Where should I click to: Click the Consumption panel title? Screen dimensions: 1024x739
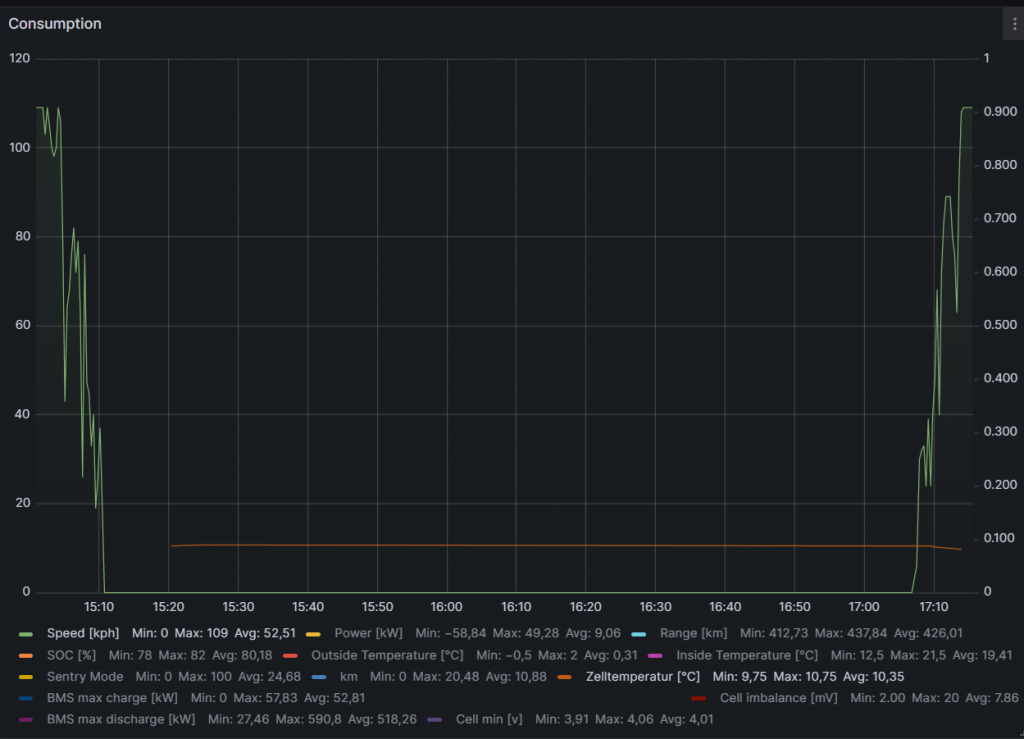point(55,24)
